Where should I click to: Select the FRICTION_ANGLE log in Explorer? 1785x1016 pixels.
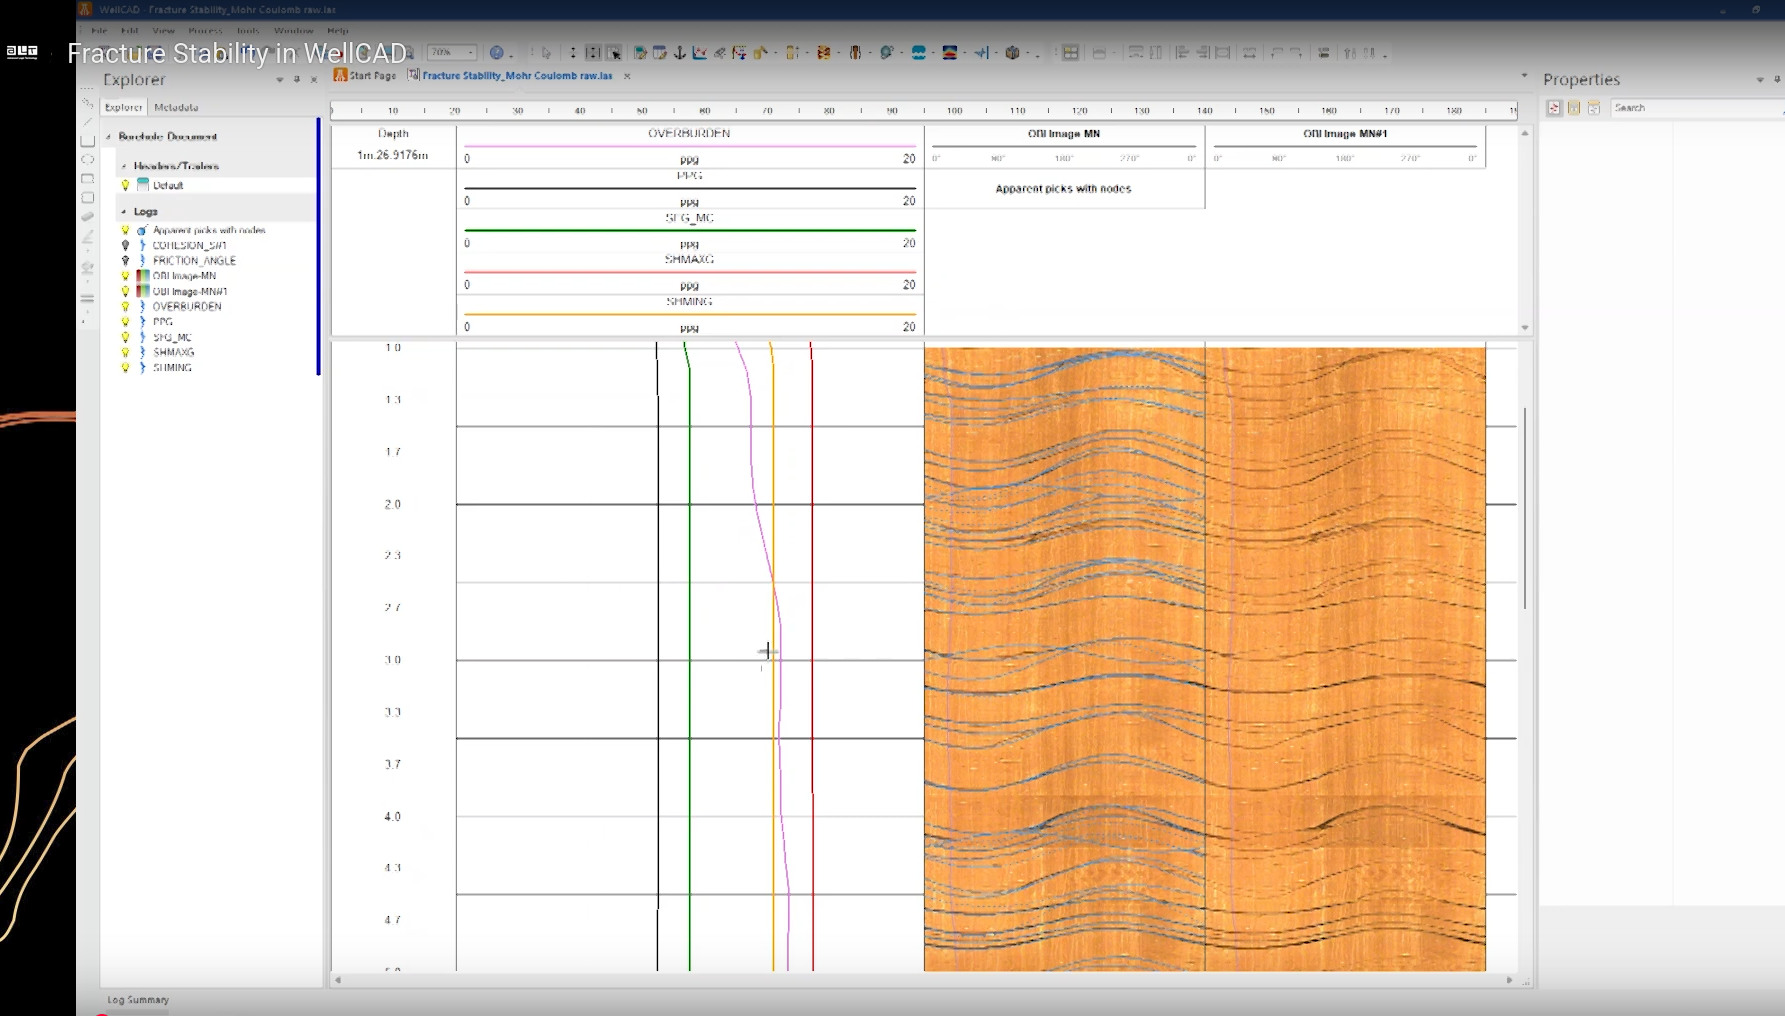coord(194,260)
